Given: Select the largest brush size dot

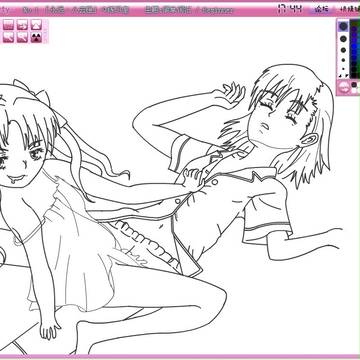Looking at the screenshot, I should pos(343,26).
